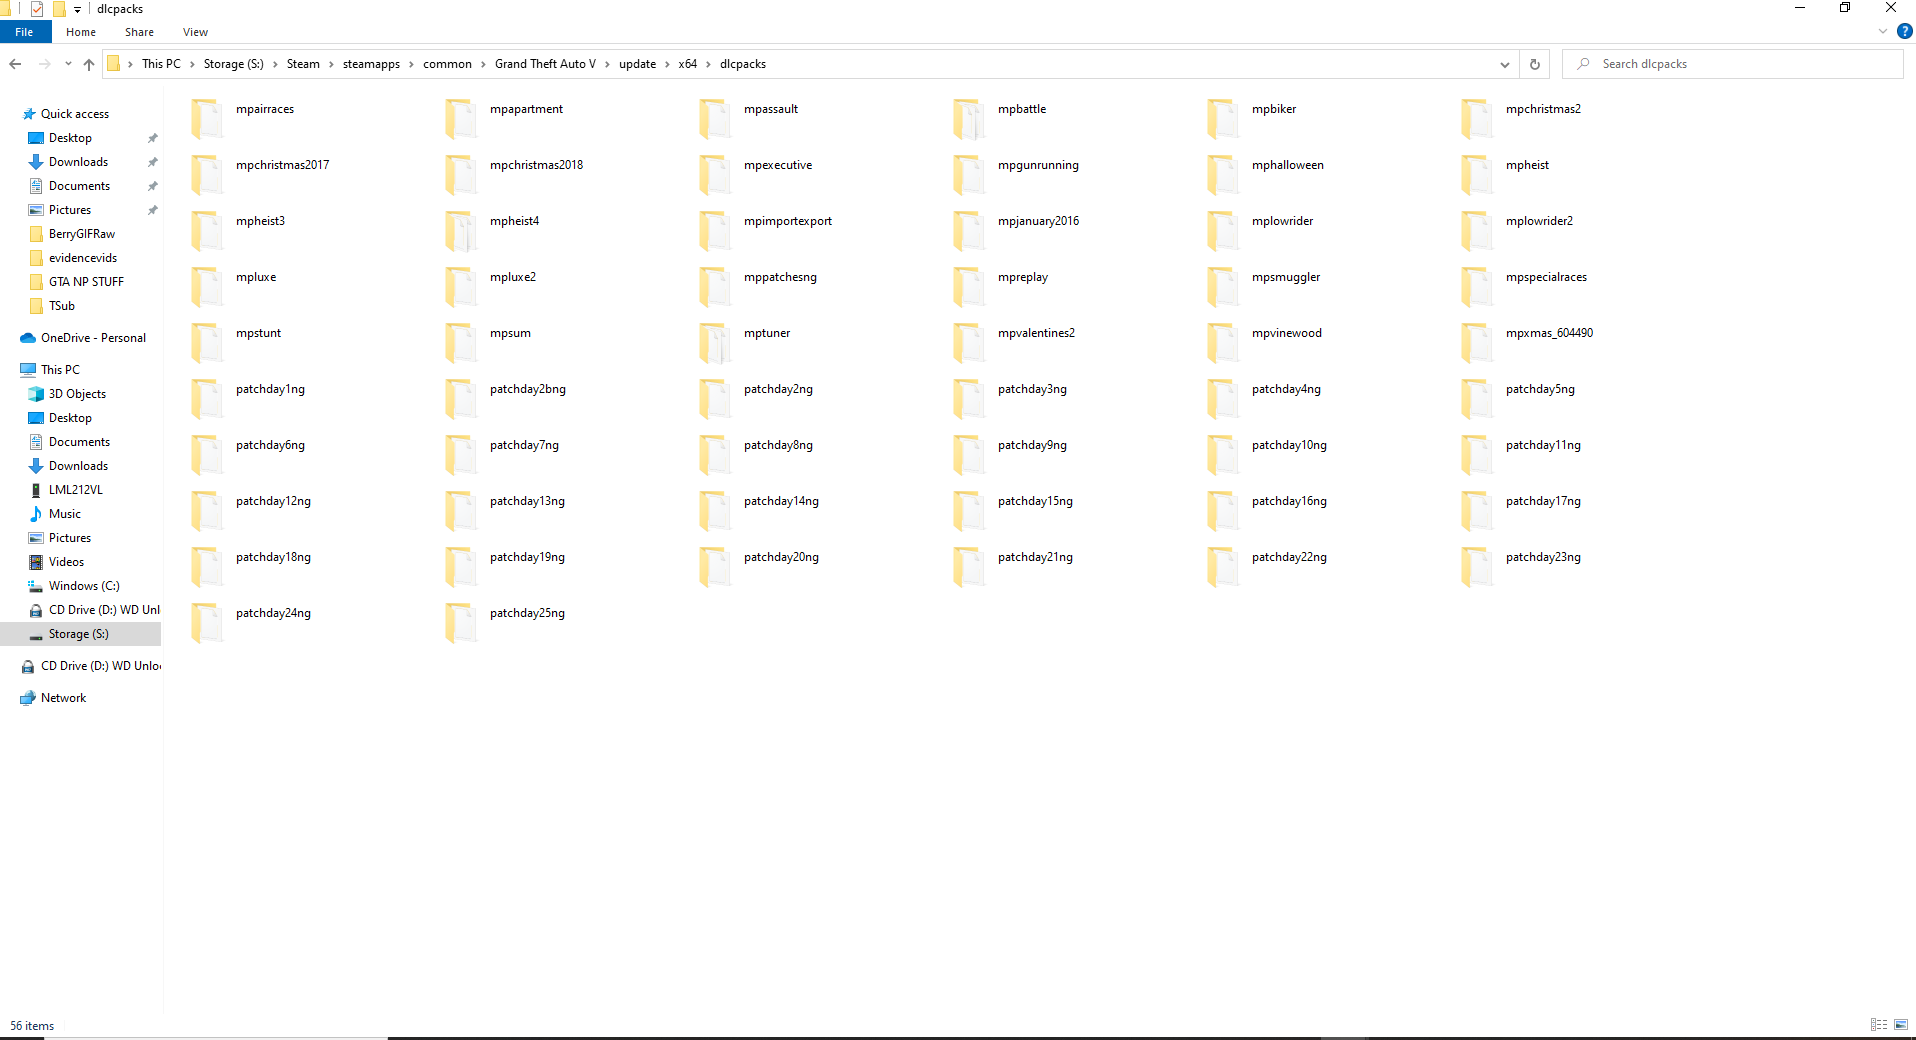Switch to the Home ribbon tab
The width and height of the screenshot is (1916, 1040).
pos(81,32)
